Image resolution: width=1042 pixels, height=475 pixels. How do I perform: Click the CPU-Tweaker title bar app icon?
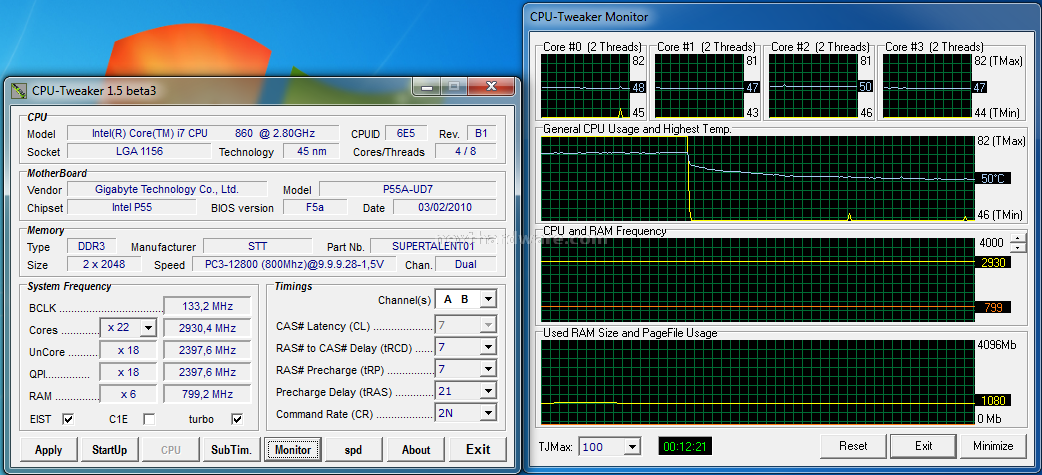click(19, 90)
